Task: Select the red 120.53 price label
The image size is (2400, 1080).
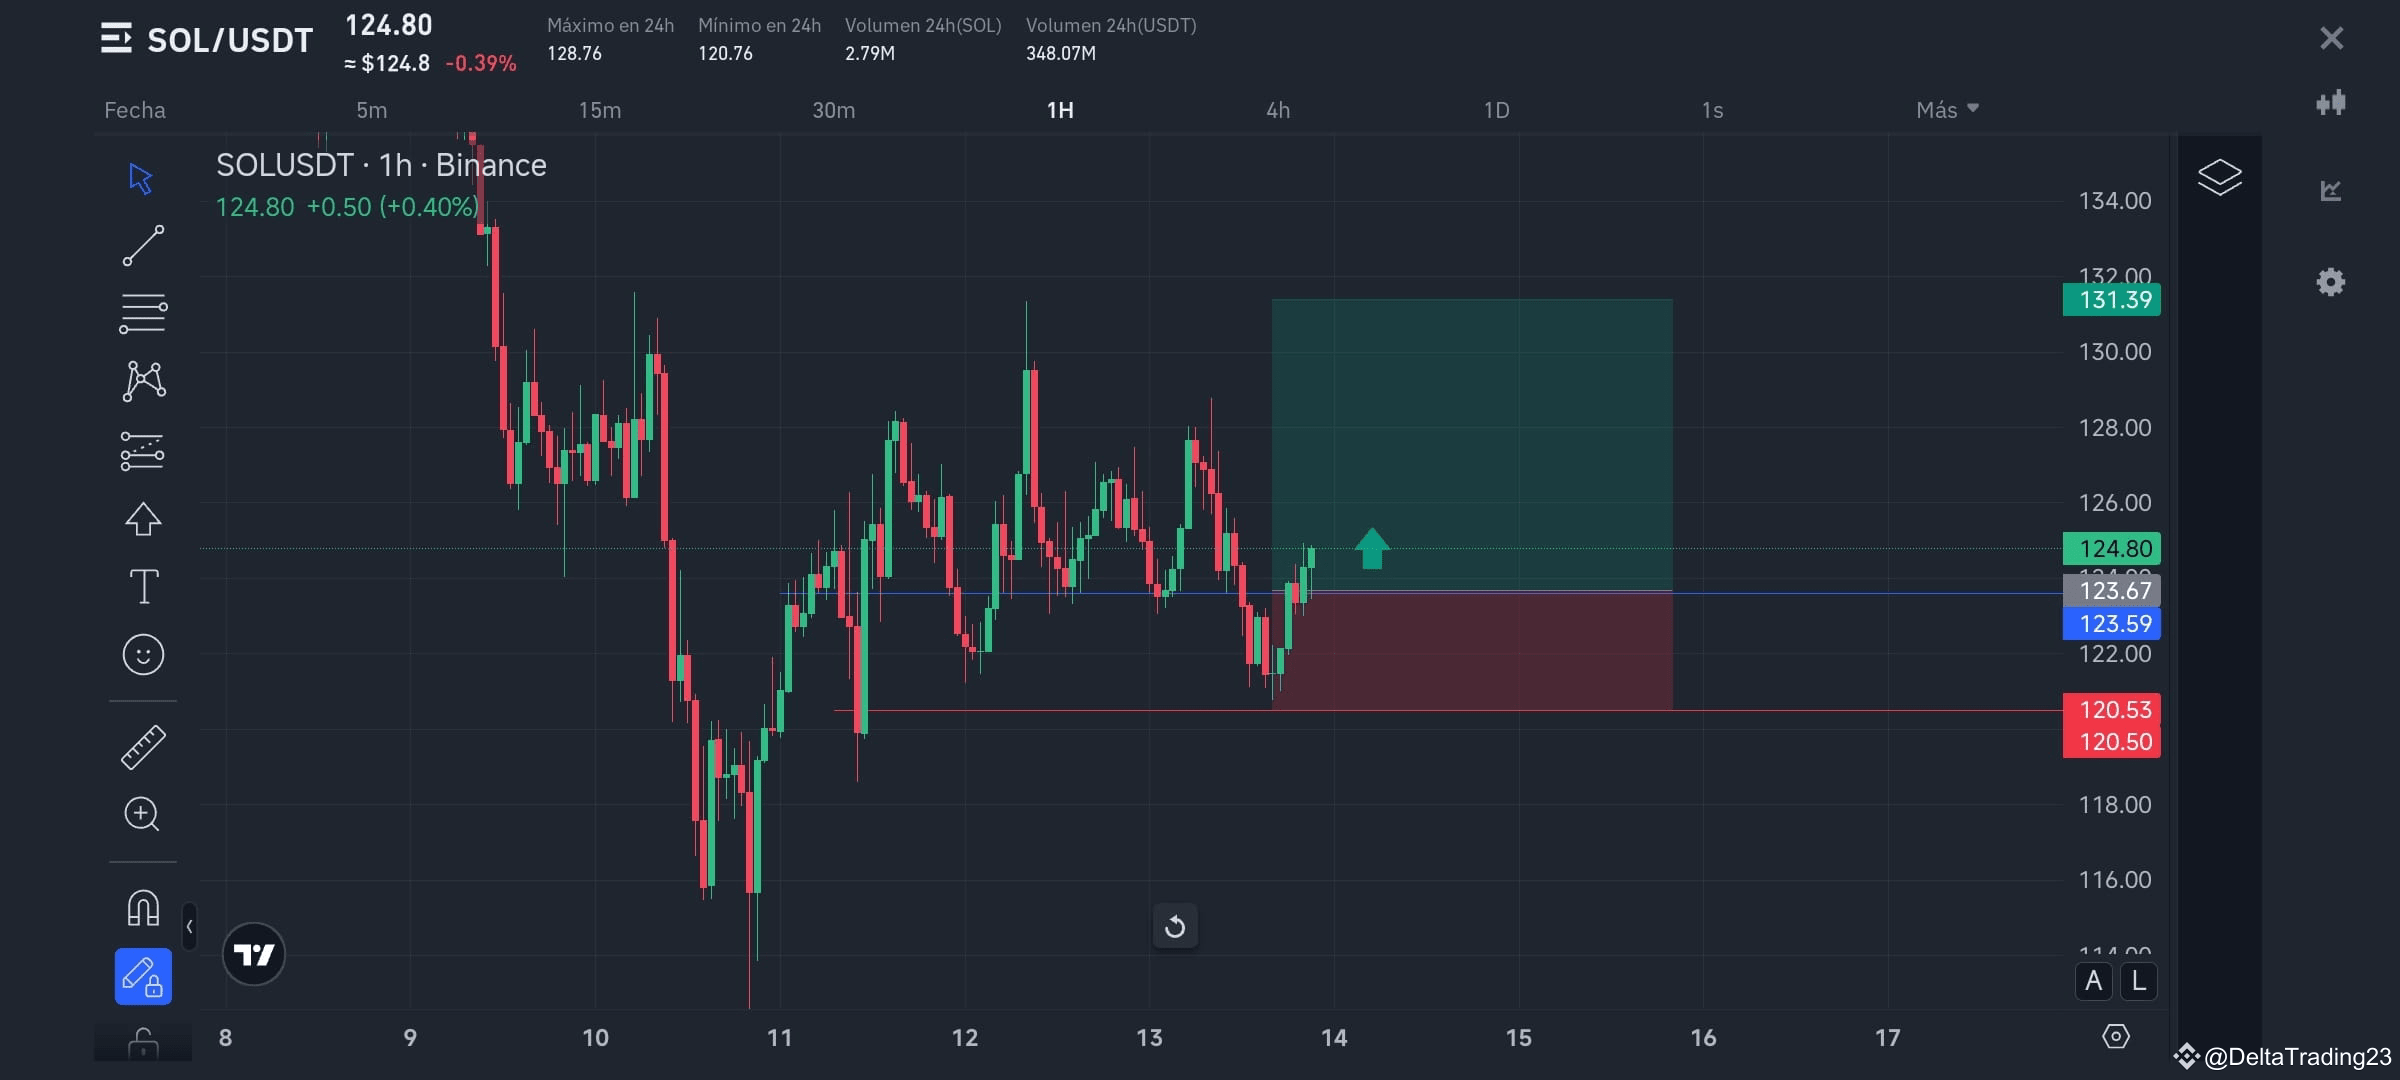Action: click(x=2112, y=710)
